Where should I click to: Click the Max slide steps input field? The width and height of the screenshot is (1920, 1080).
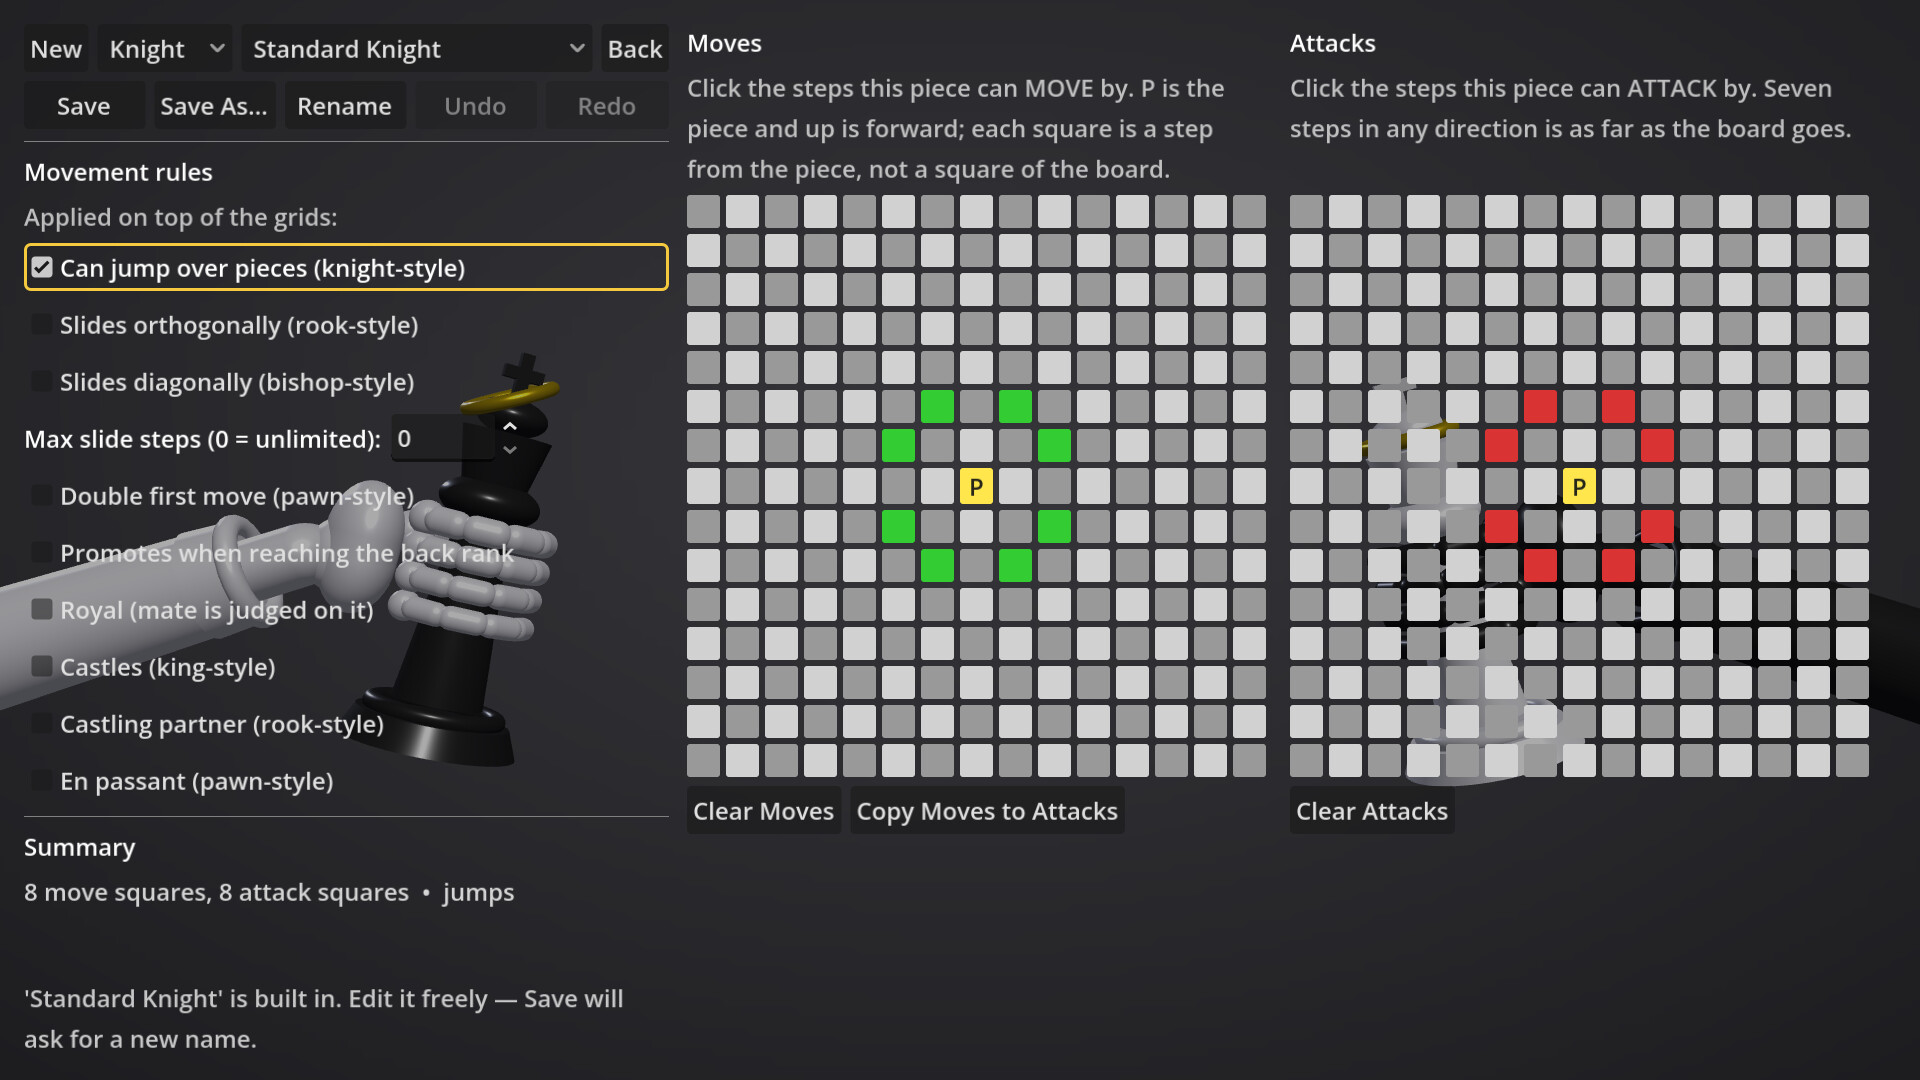point(441,438)
